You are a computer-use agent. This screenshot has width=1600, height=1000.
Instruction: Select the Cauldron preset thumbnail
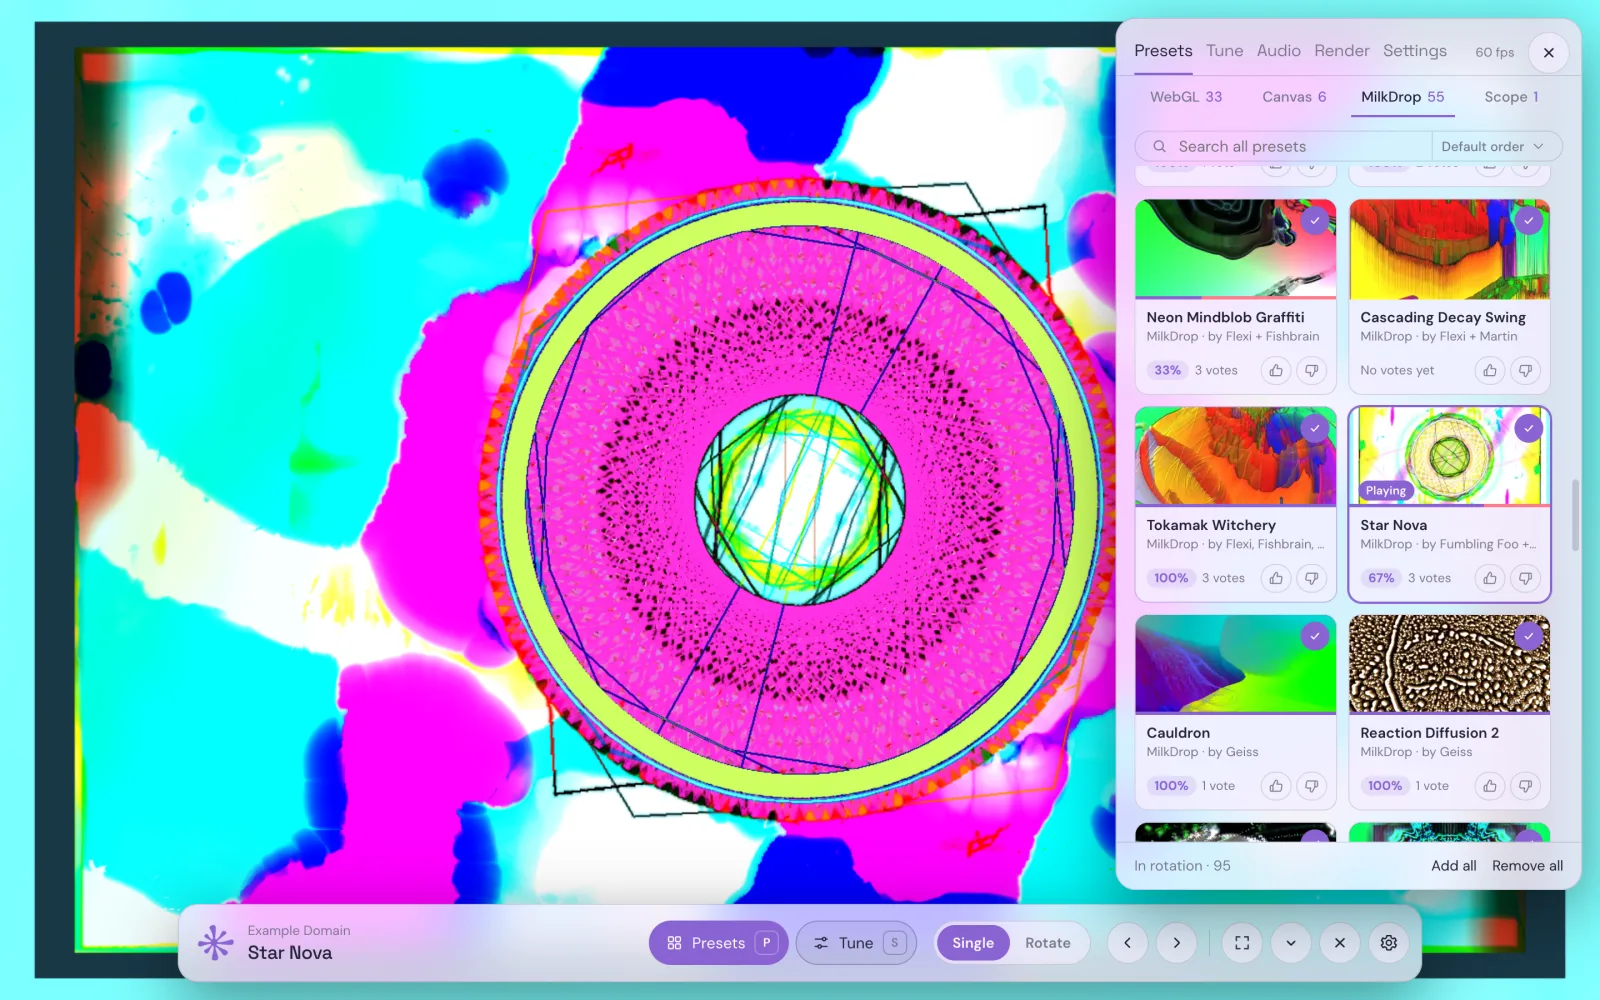point(1236,664)
